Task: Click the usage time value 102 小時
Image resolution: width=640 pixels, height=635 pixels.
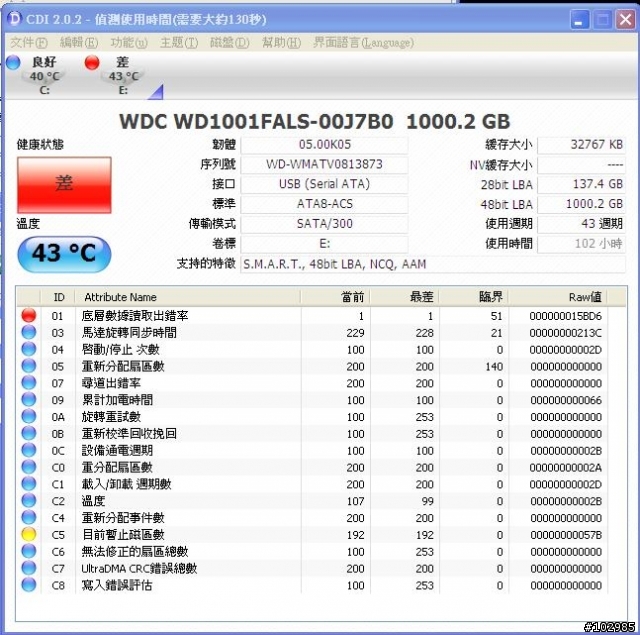Action: pyautogui.click(x=581, y=244)
